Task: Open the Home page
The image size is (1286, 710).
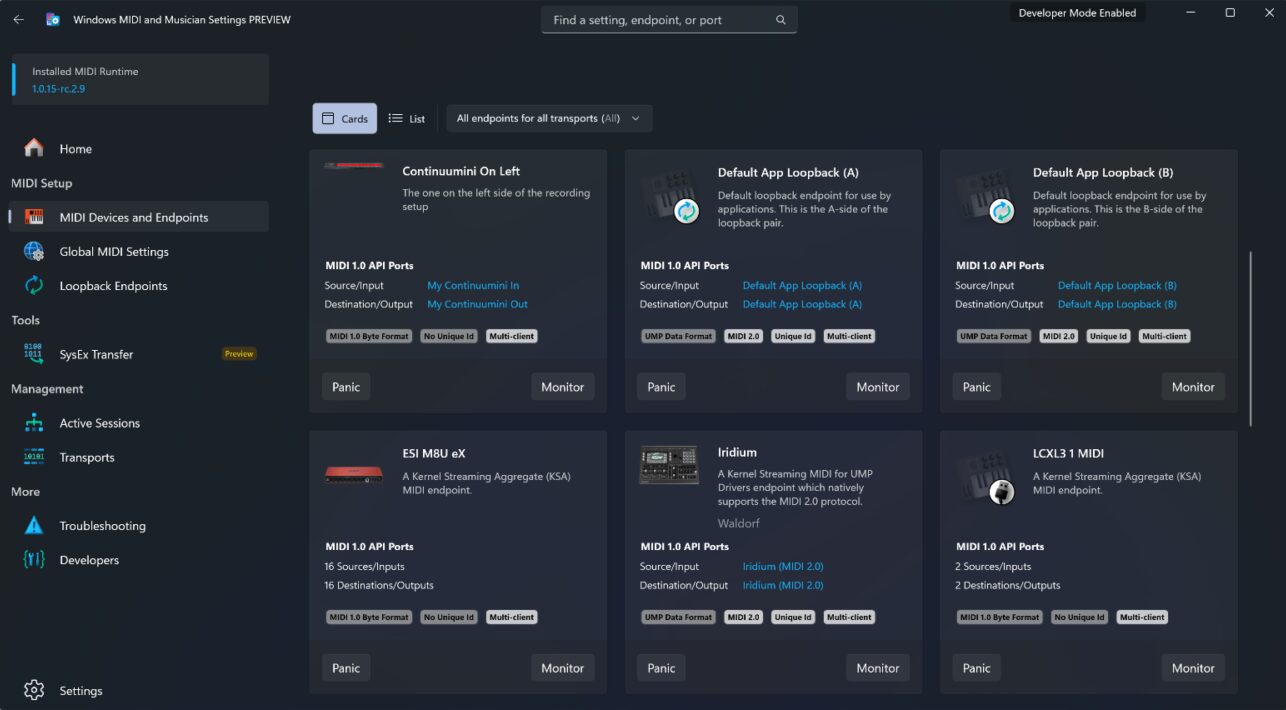Action: coord(138,148)
